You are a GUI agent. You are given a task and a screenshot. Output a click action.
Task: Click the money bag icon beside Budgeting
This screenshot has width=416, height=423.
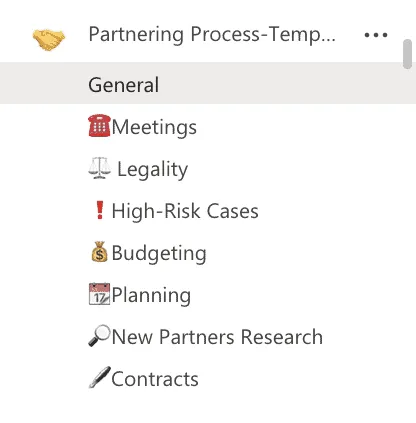click(99, 252)
